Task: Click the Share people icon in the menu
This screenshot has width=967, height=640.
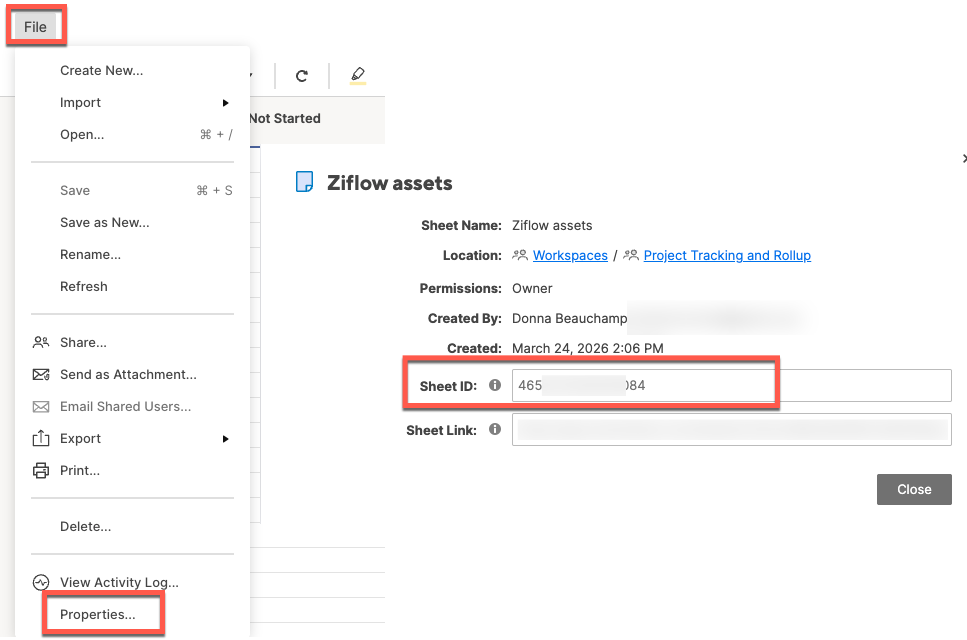Action: (41, 342)
